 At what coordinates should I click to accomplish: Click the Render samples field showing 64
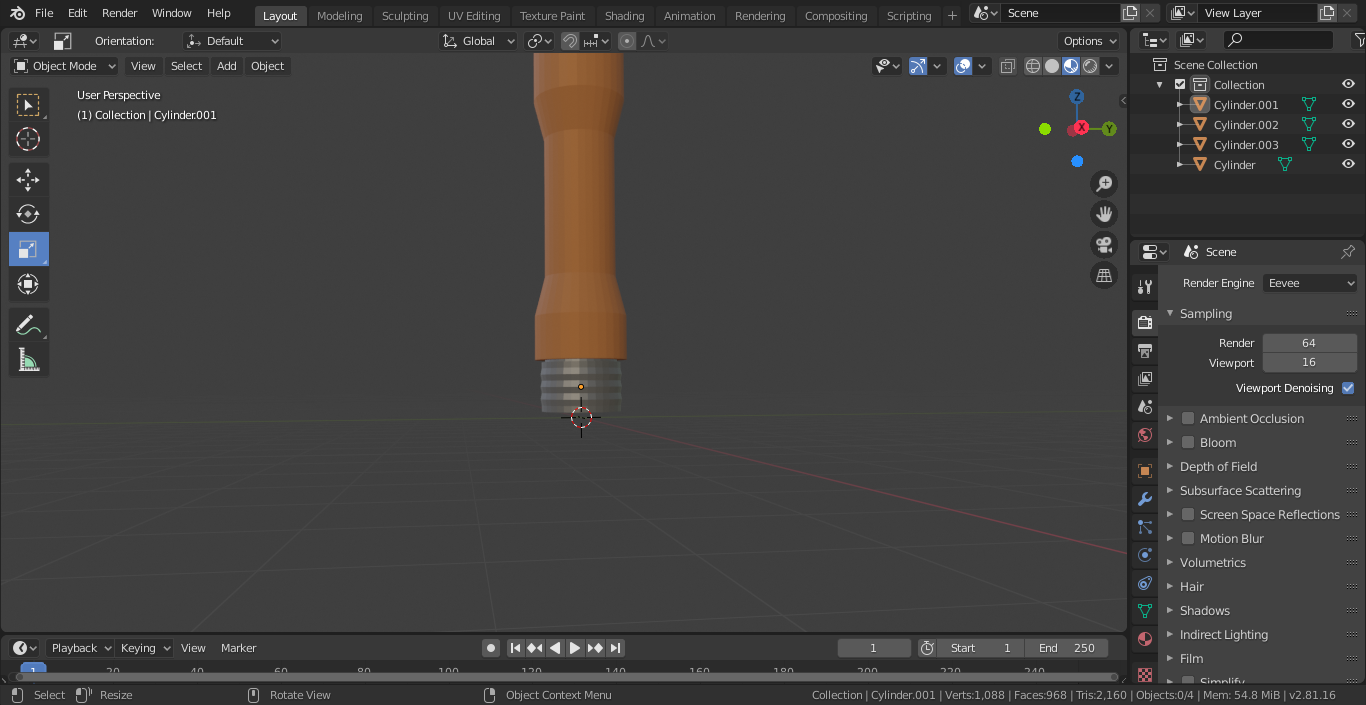[x=1308, y=343]
